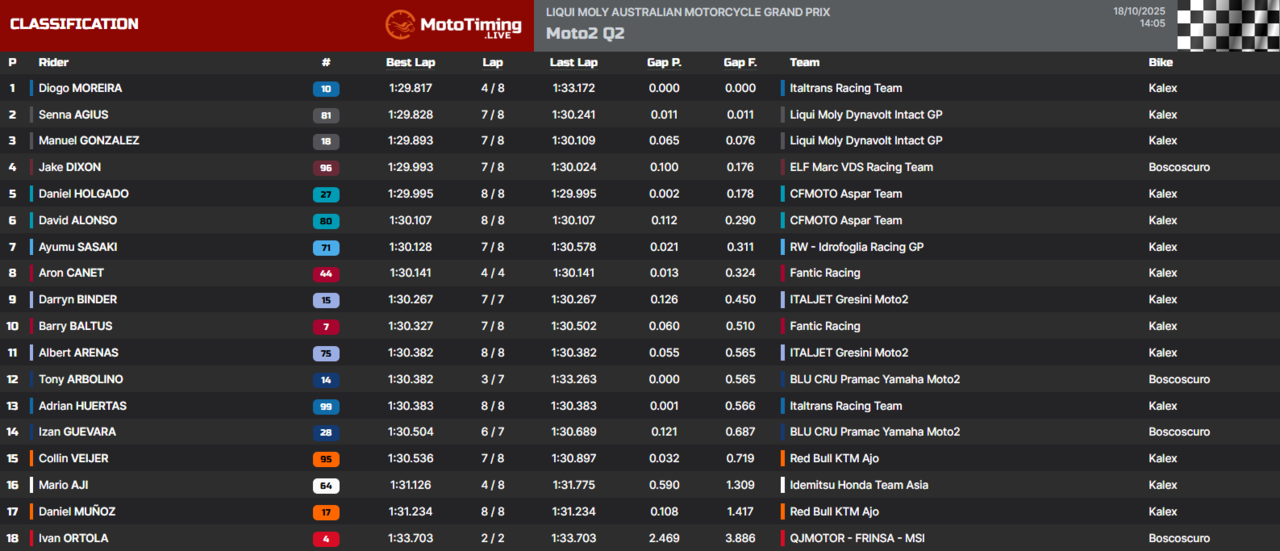Click the ELF Marc VDS Racing Team name
The image size is (1280, 551).
(x=861, y=168)
